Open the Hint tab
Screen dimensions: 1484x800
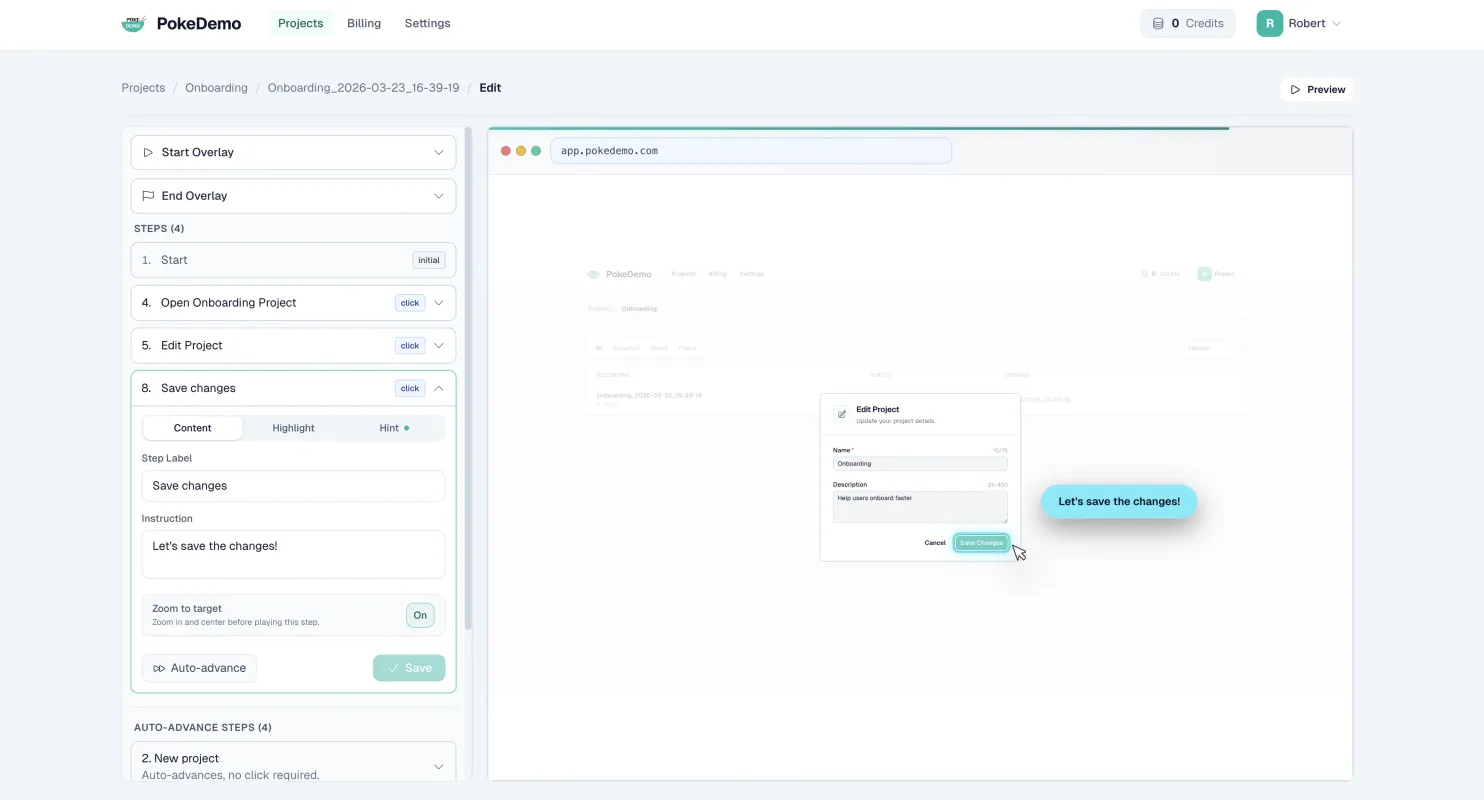(x=394, y=428)
